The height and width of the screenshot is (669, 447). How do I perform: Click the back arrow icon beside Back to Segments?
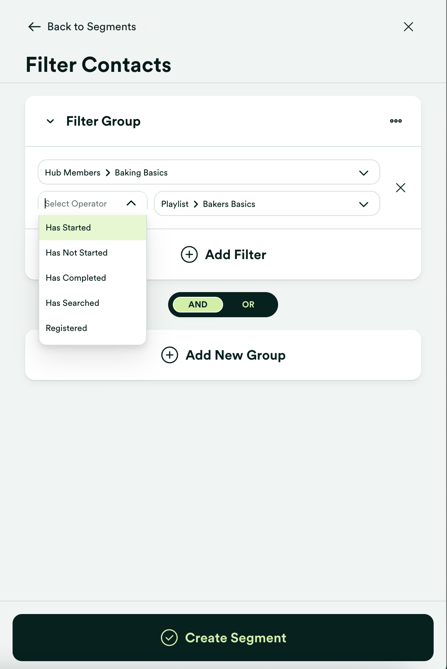tap(34, 27)
